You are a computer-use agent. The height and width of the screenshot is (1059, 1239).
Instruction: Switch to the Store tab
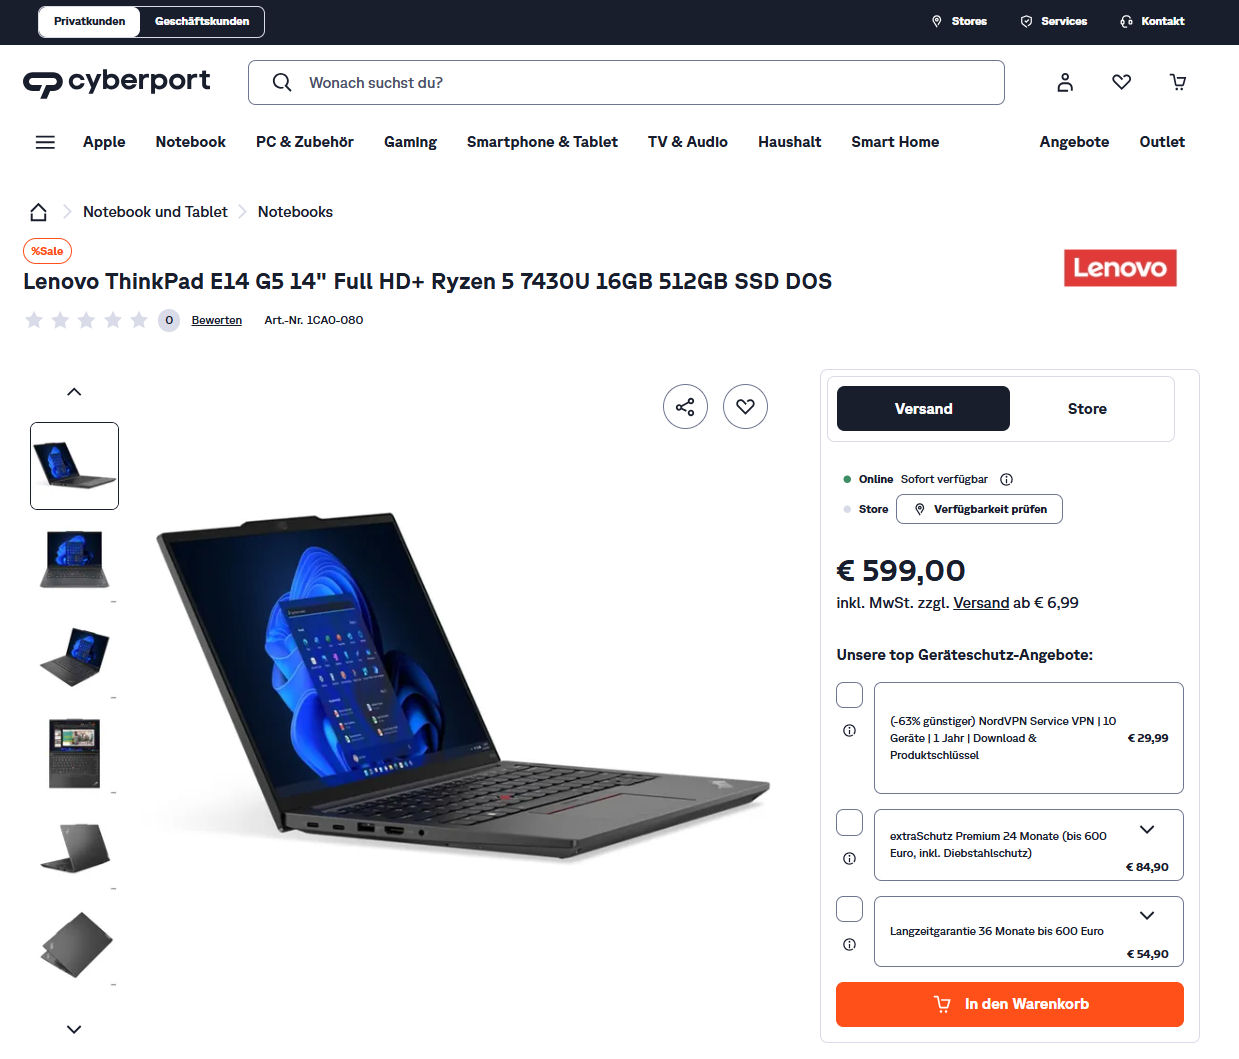(1087, 409)
